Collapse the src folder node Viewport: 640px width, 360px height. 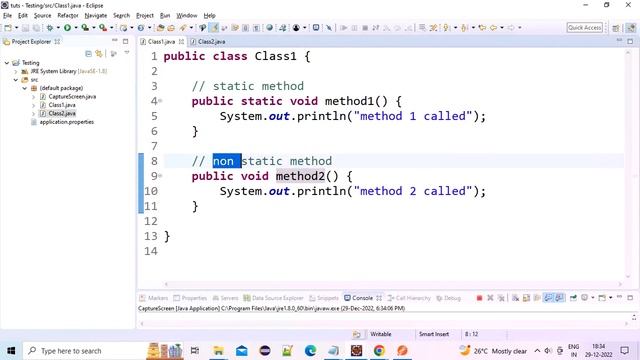(x=16, y=80)
